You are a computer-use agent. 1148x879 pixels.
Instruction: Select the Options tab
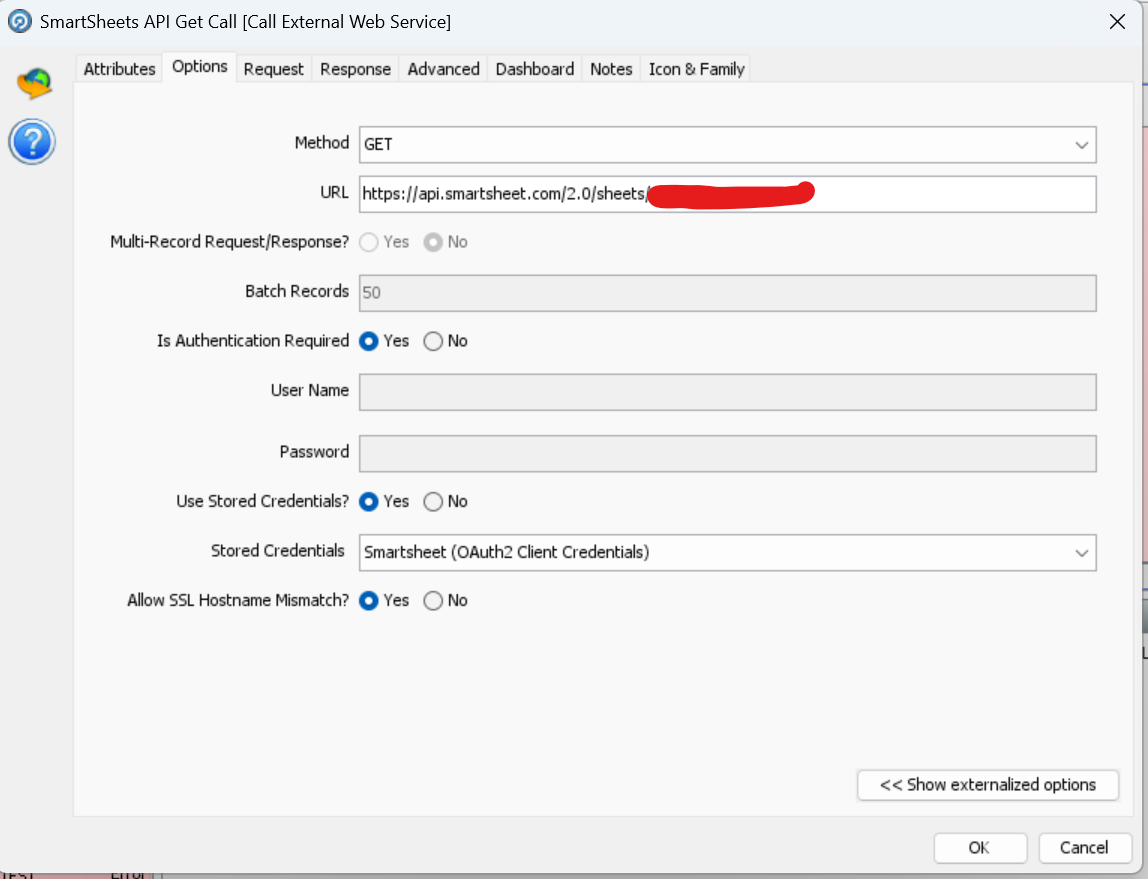click(200, 67)
